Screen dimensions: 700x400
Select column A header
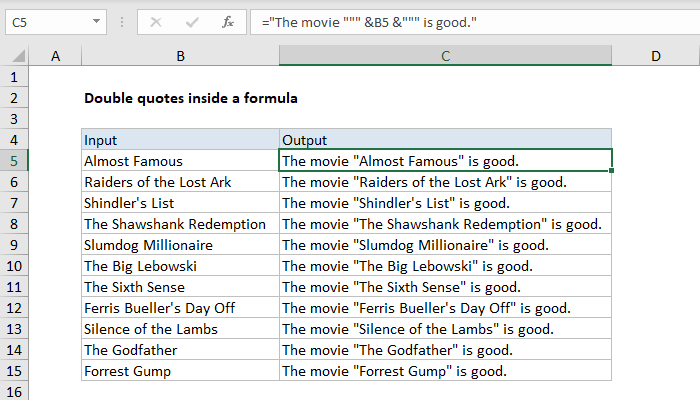(x=55, y=57)
